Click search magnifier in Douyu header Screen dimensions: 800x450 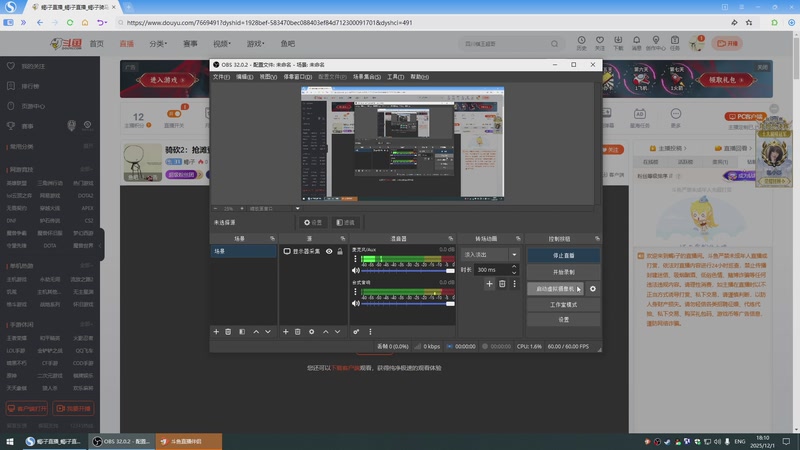tap(554, 44)
